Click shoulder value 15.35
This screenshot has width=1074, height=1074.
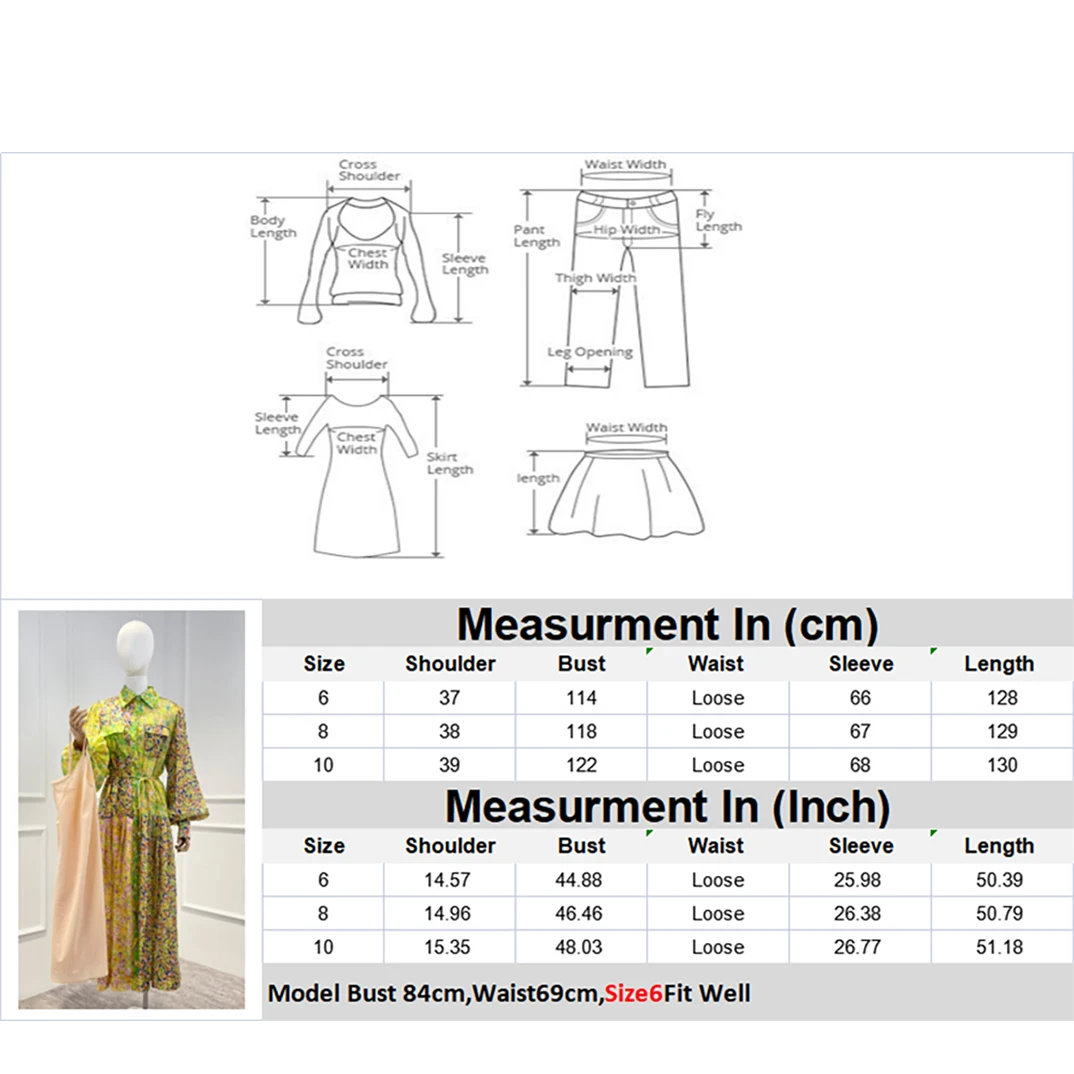tap(447, 947)
